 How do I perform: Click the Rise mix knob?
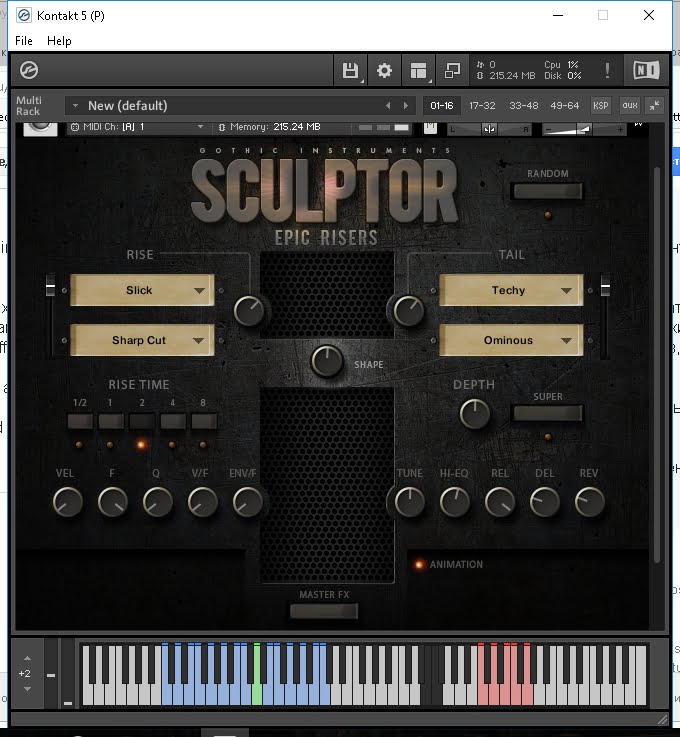coord(249,311)
